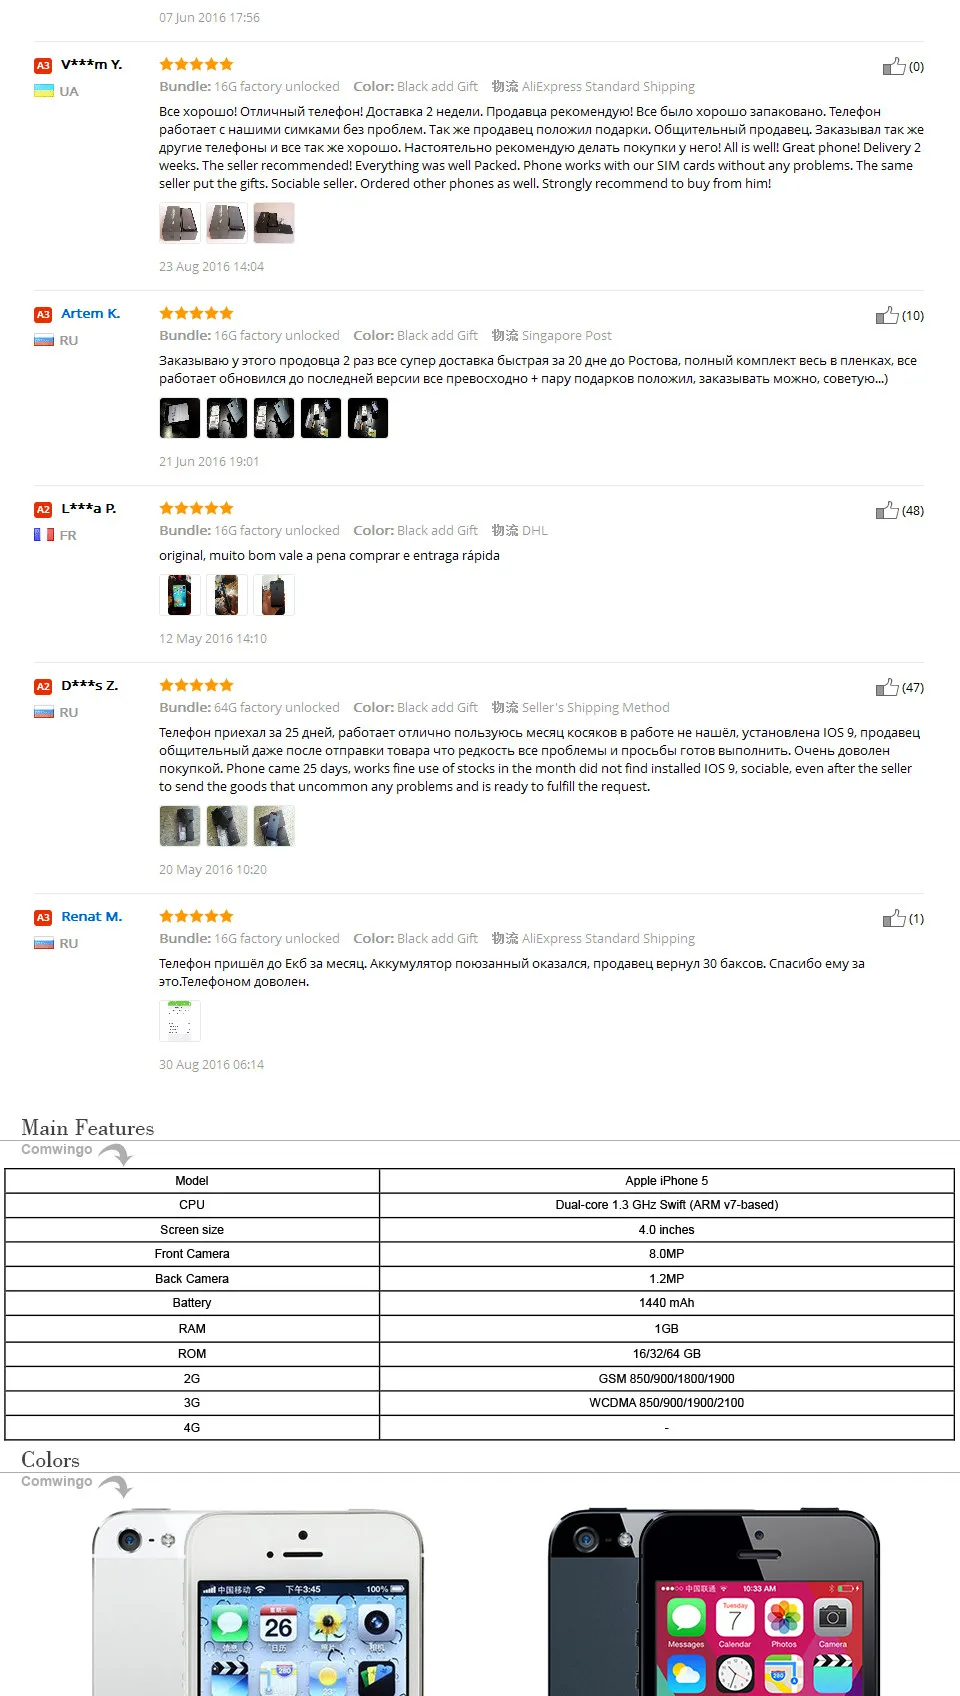Click five-star rating on L***a P. review
960x1696 pixels.
pyautogui.click(x=196, y=508)
